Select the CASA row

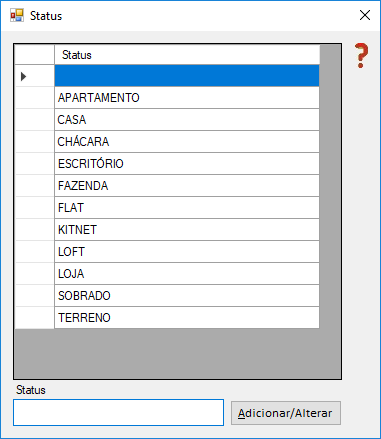(x=187, y=120)
